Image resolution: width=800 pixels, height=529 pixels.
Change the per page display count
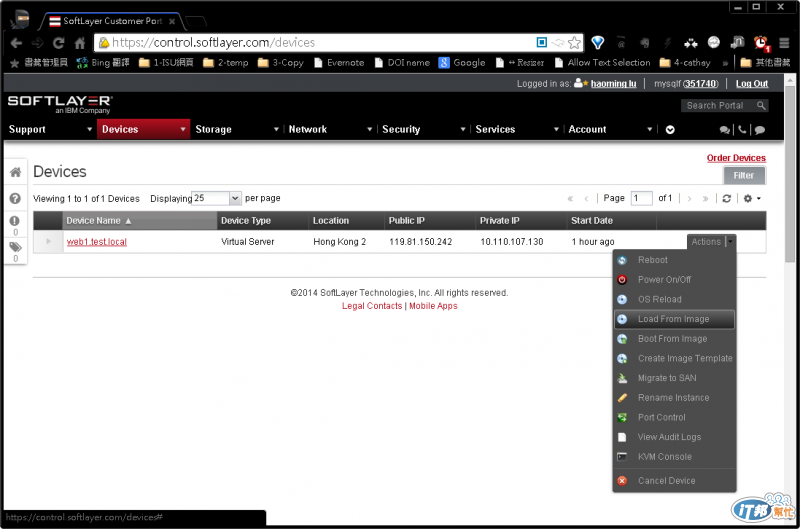pos(216,198)
